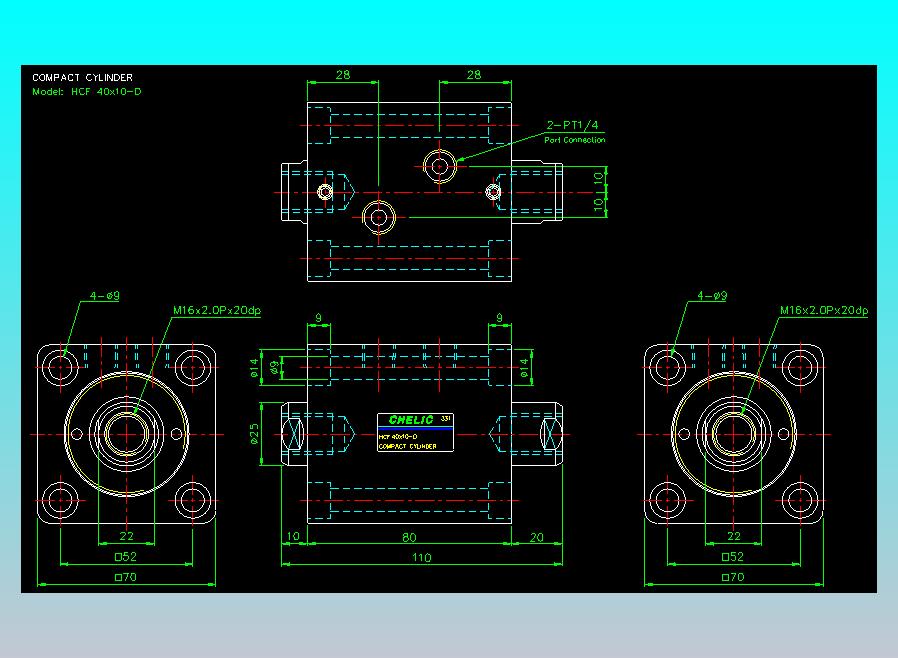Select the "ø25" rod diameter dimension
898x658 pixels.
click(x=254, y=434)
